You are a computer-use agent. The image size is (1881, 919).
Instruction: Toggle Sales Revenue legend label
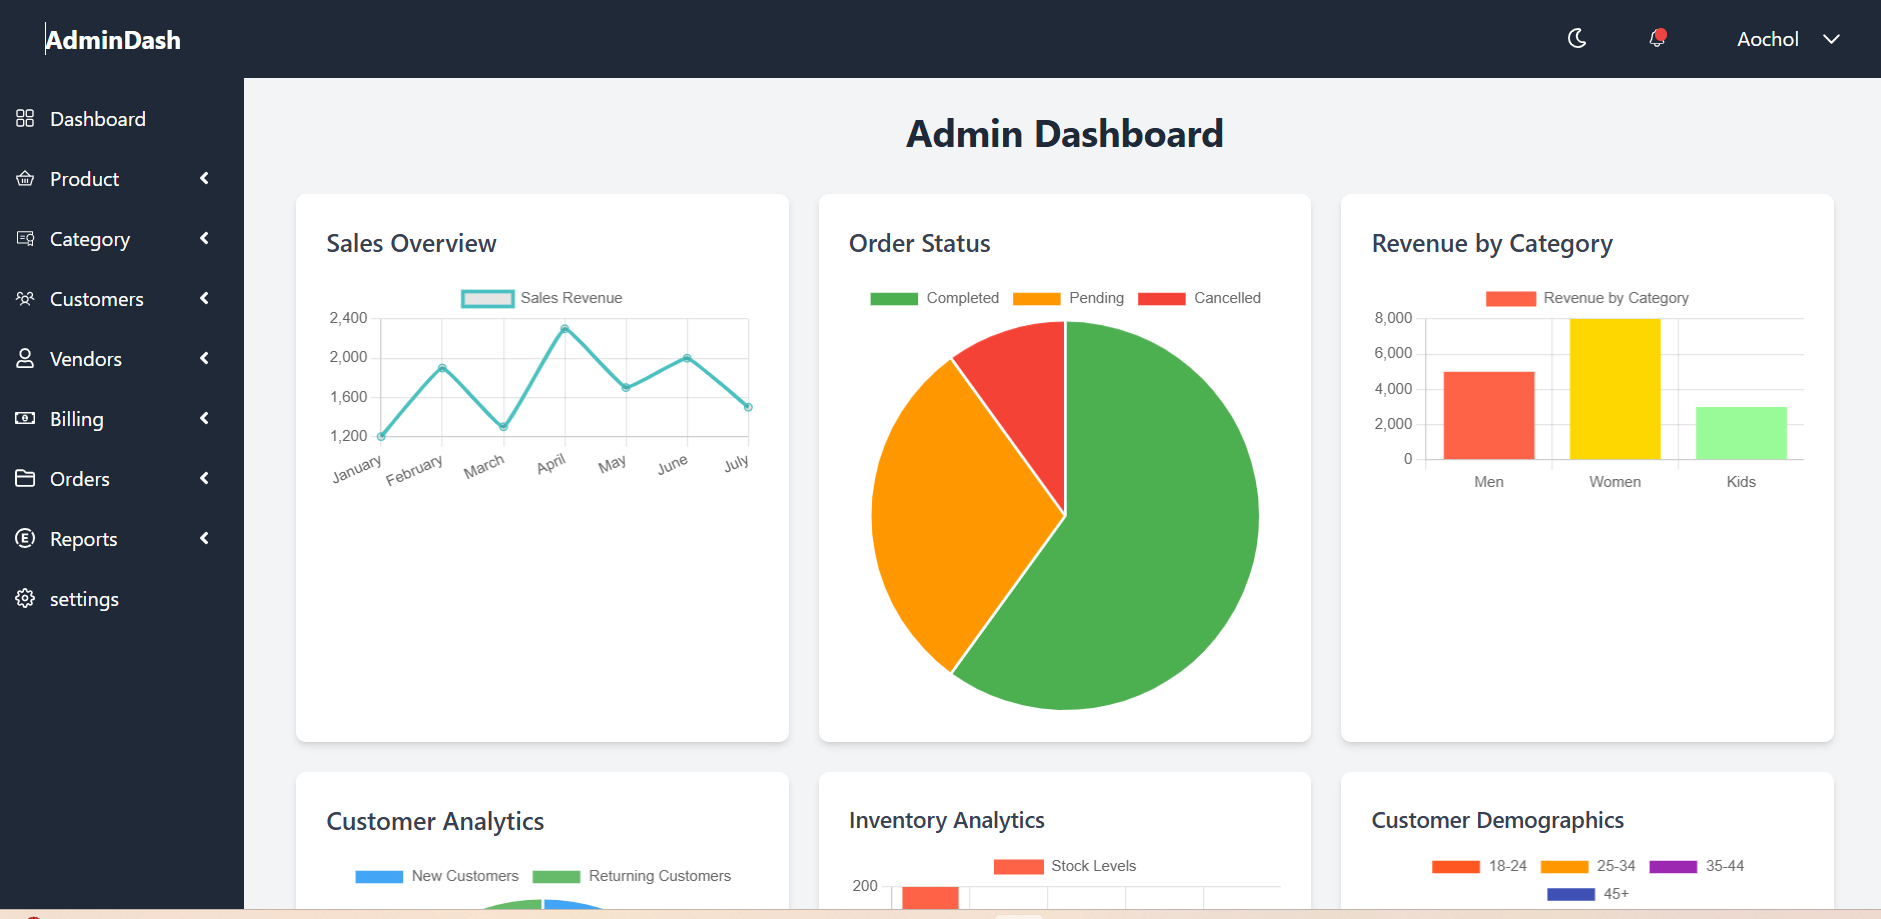571,298
